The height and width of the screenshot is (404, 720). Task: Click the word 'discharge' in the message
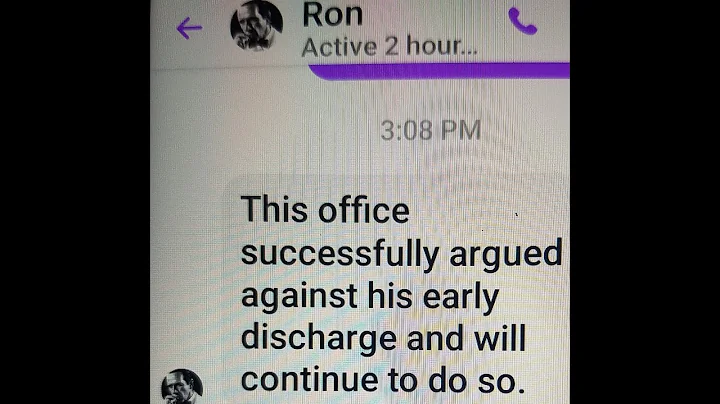pyautogui.click(x=319, y=338)
